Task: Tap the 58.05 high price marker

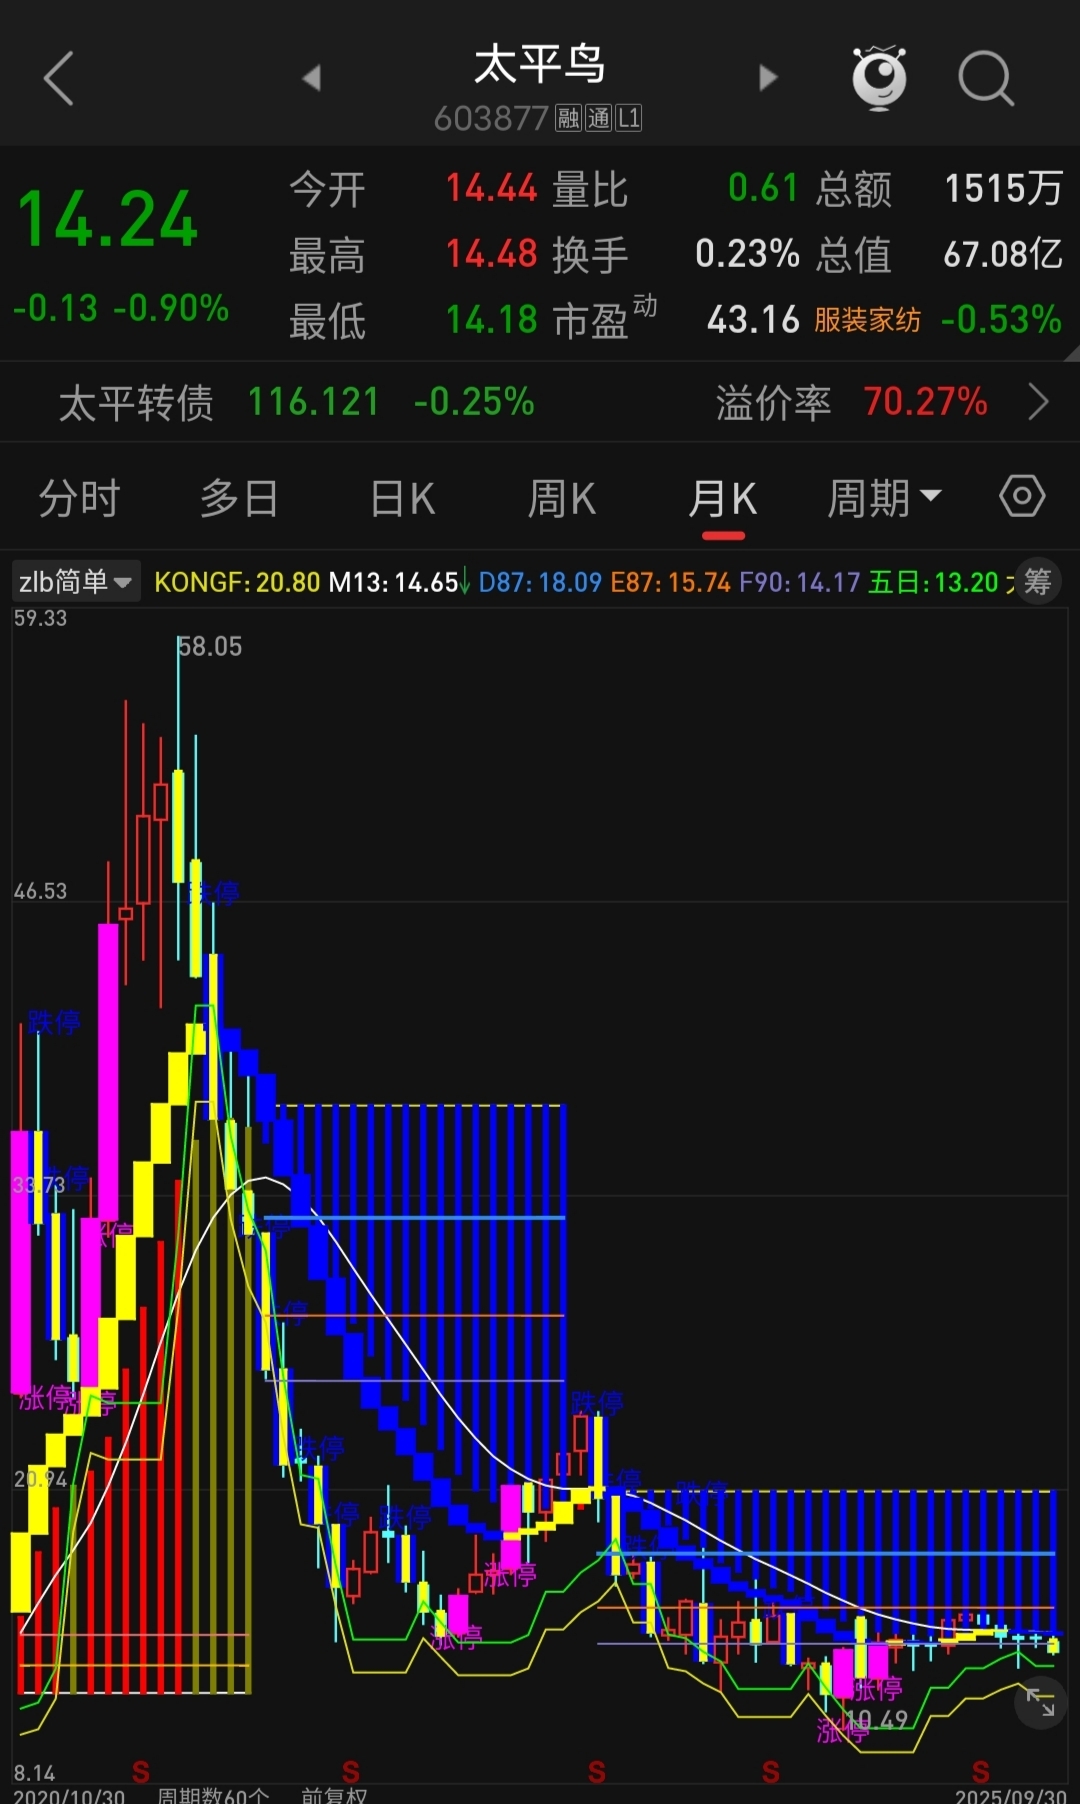Action: pos(210,646)
